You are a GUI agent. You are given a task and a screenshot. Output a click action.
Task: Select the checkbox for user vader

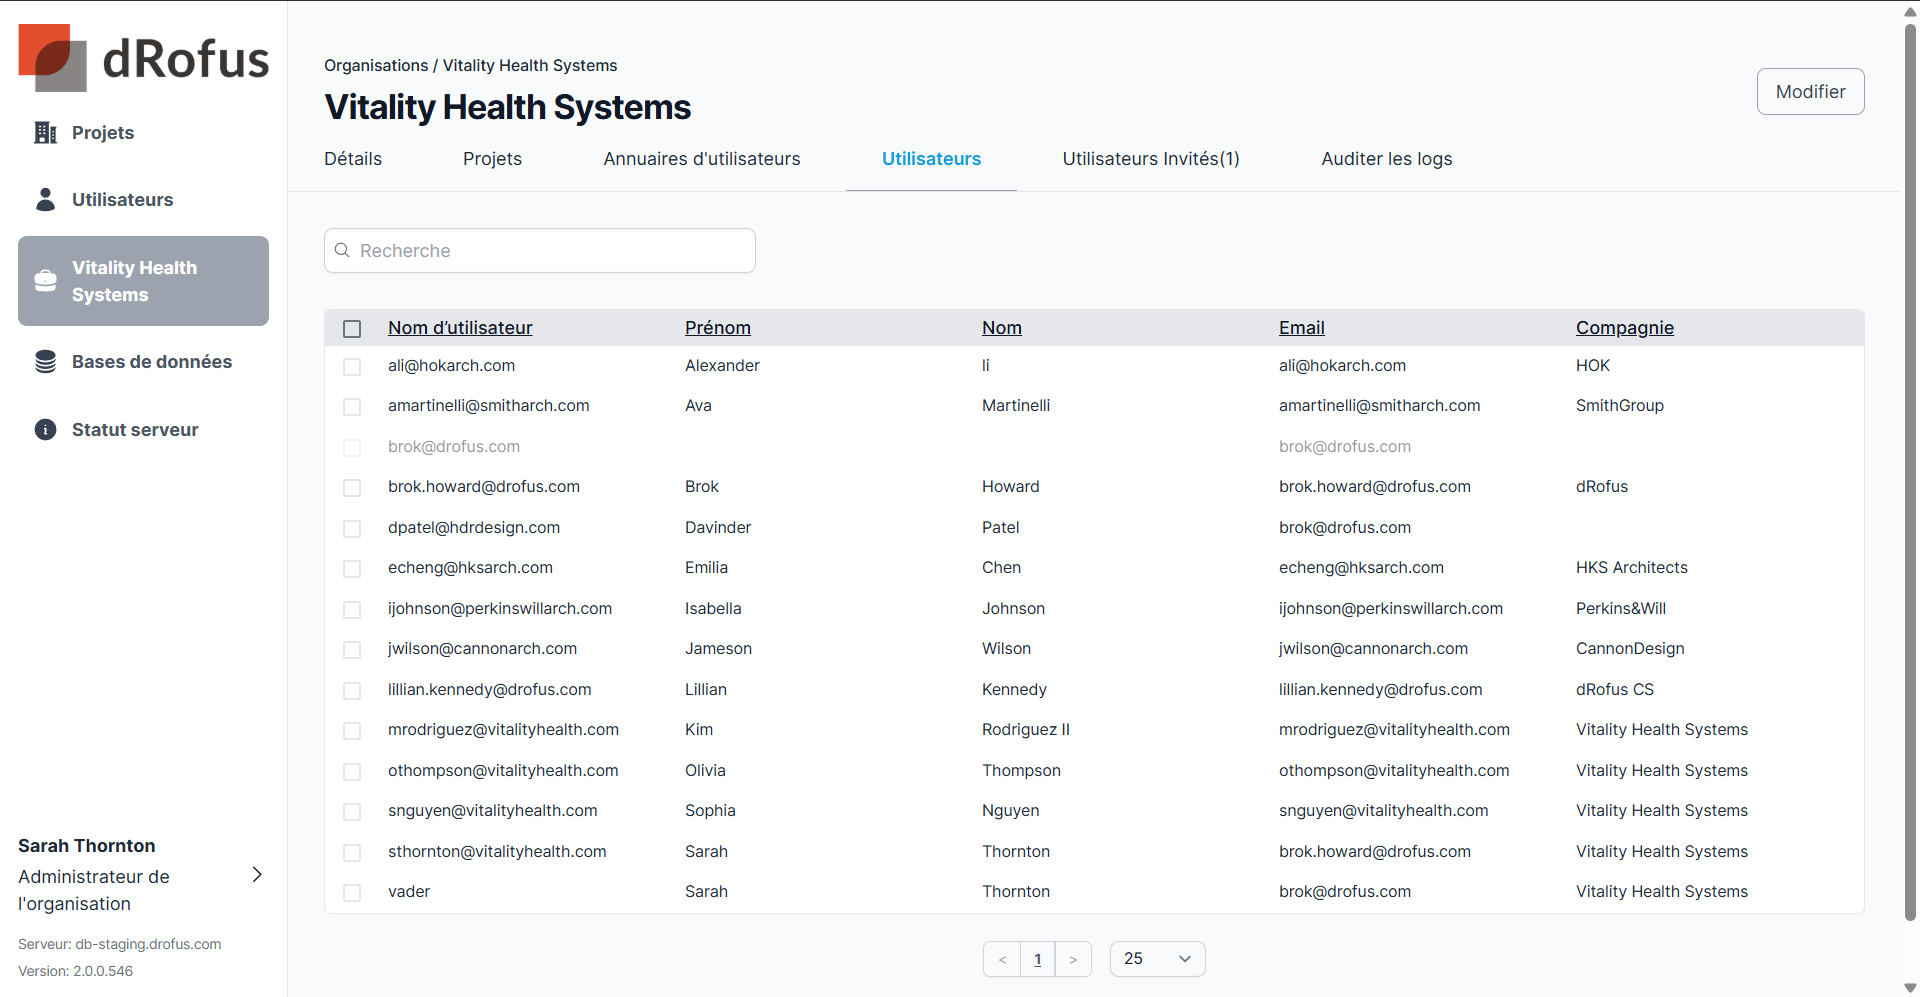click(352, 892)
